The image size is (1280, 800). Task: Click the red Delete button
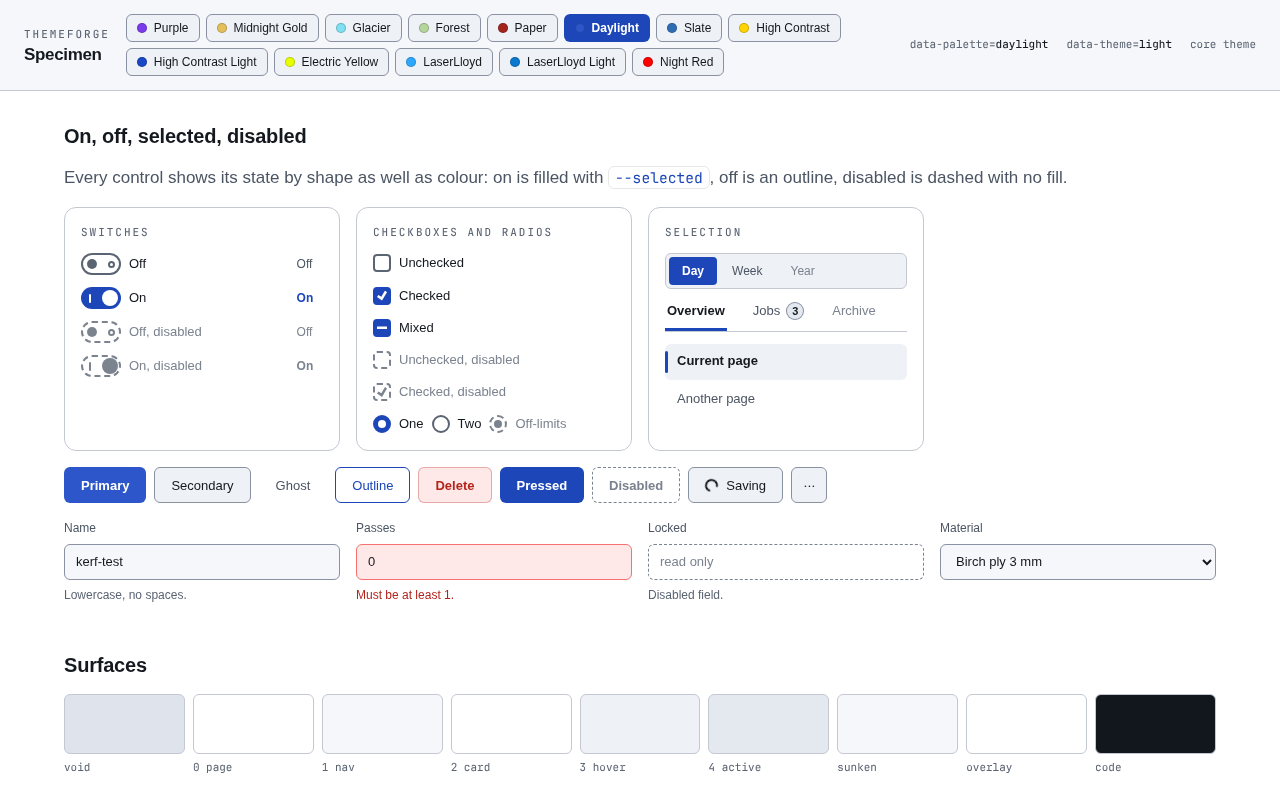455,485
